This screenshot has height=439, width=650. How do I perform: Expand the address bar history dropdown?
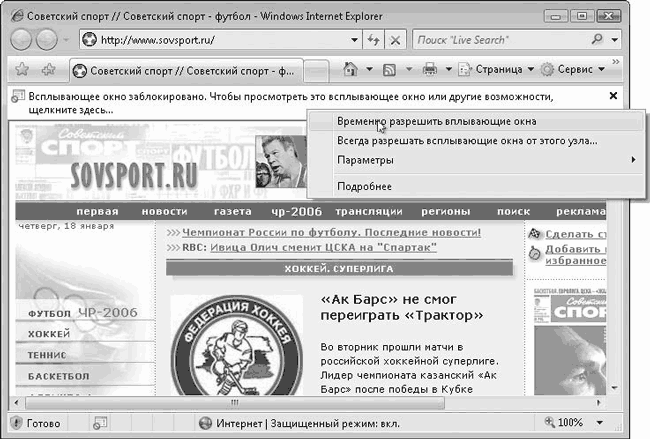(348, 41)
